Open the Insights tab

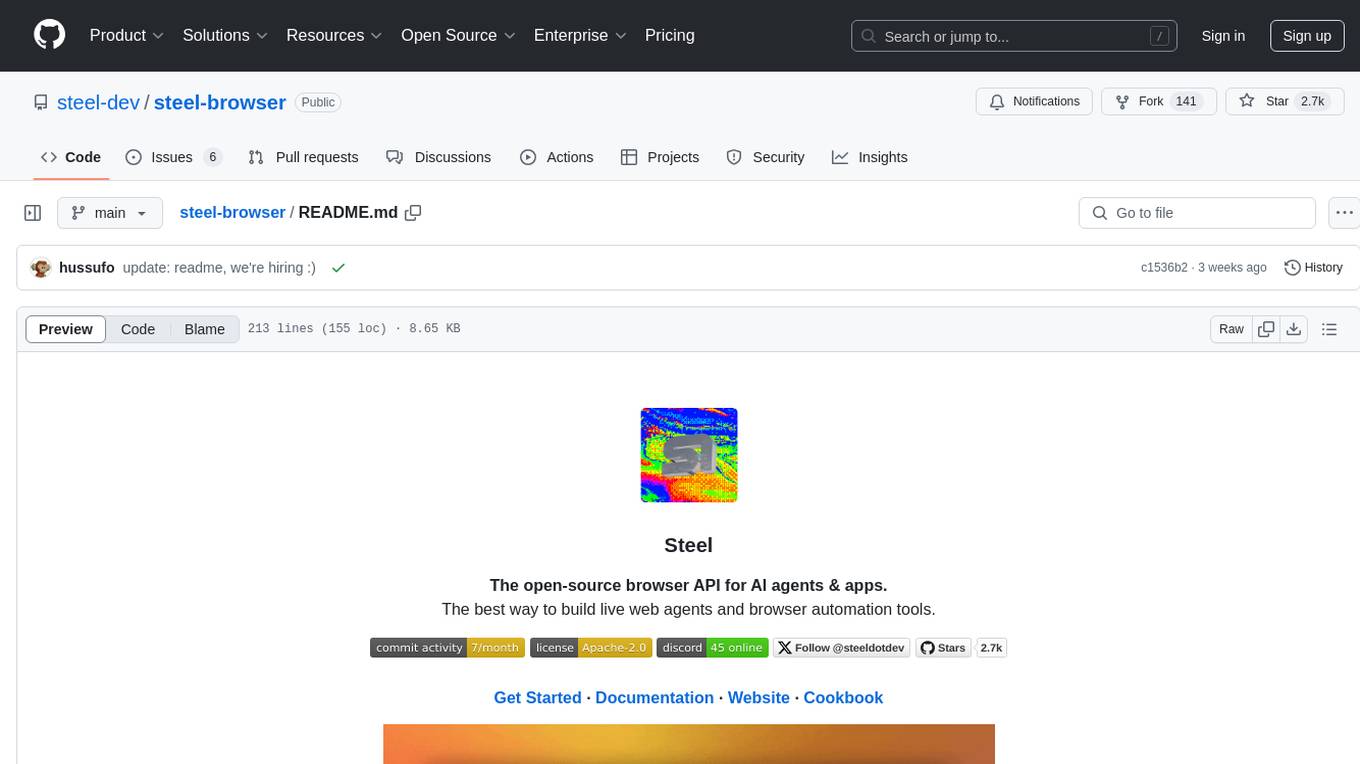pyautogui.click(x=870, y=157)
